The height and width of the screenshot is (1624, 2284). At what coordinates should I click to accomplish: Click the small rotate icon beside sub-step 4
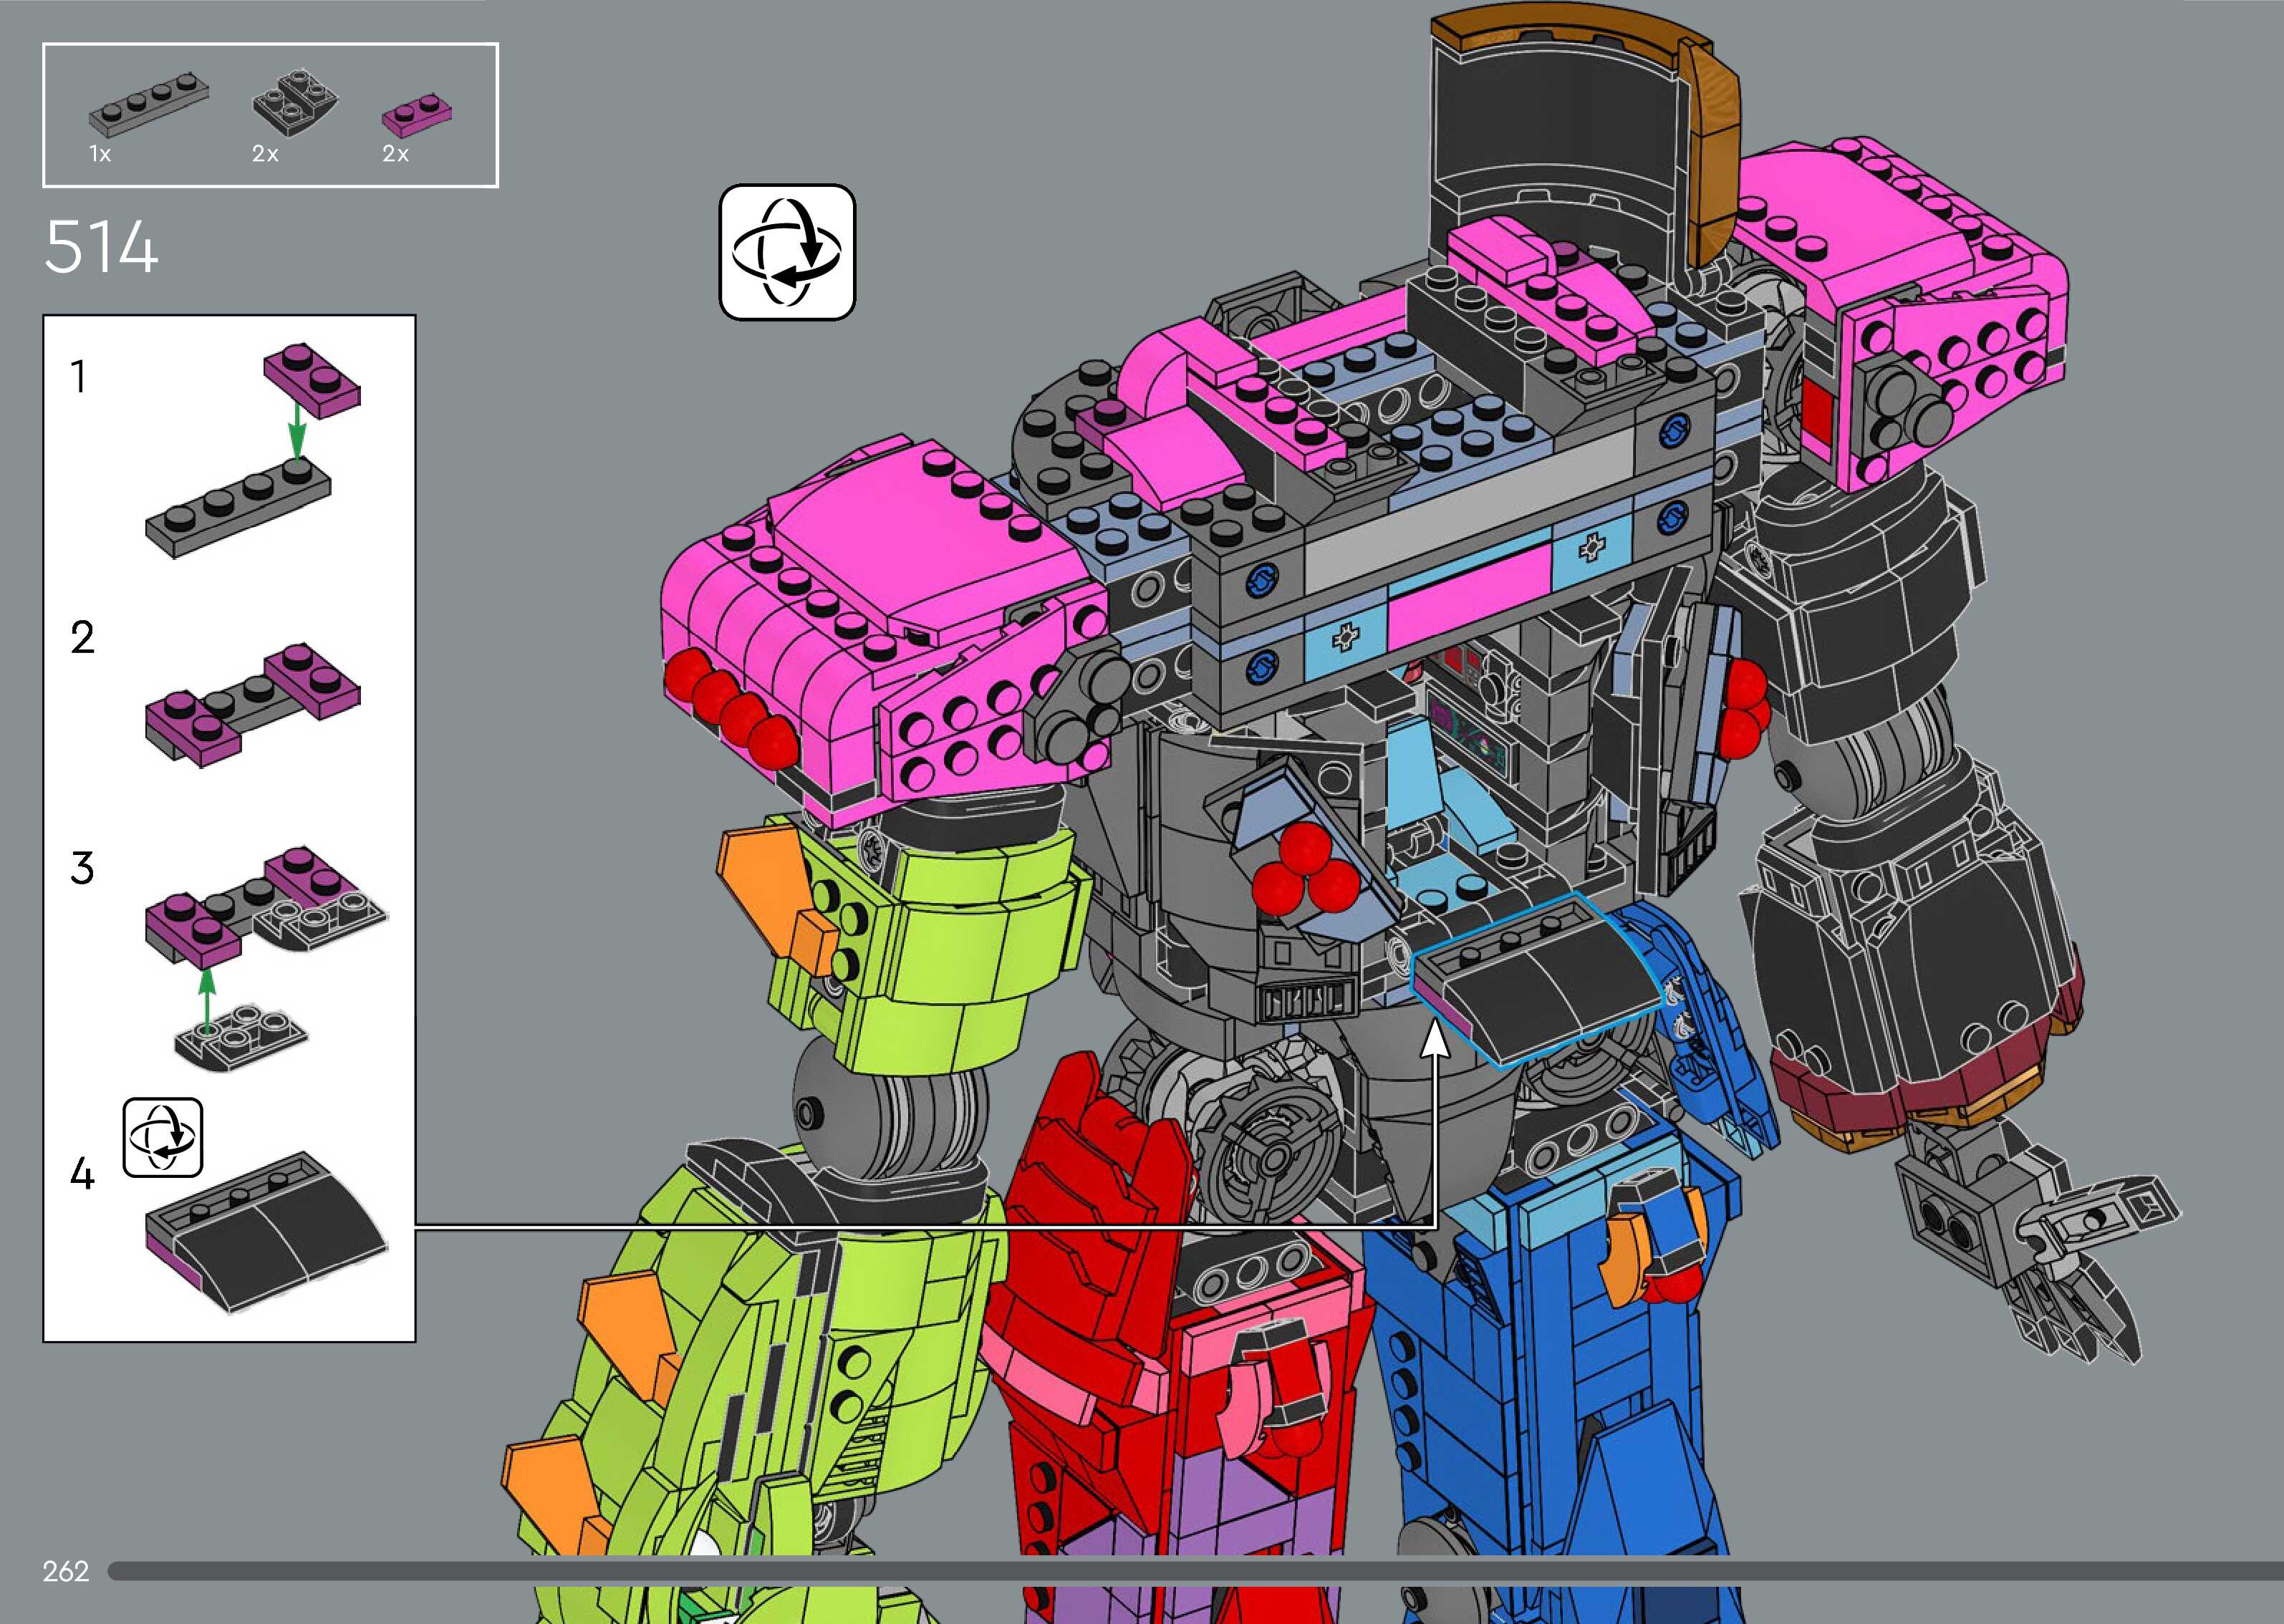[x=163, y=1137]
